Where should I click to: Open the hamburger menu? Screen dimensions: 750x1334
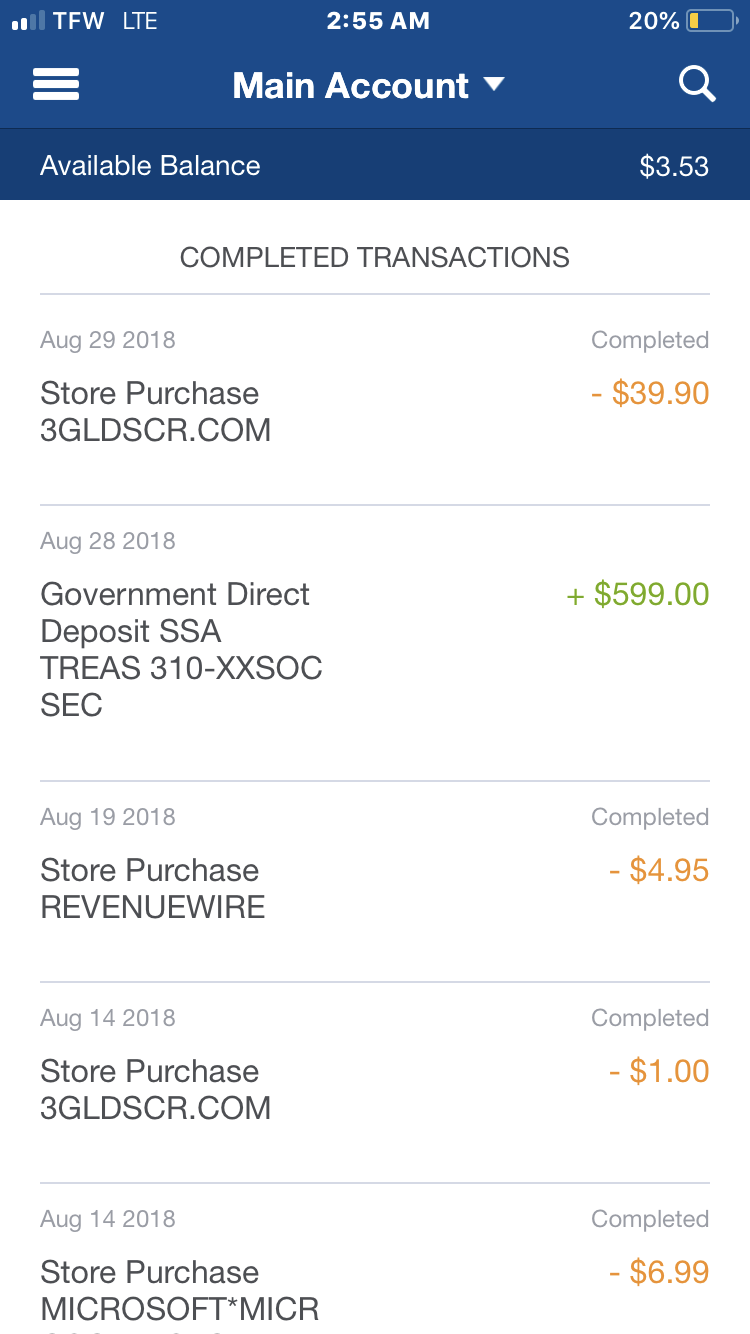(56, 85)
